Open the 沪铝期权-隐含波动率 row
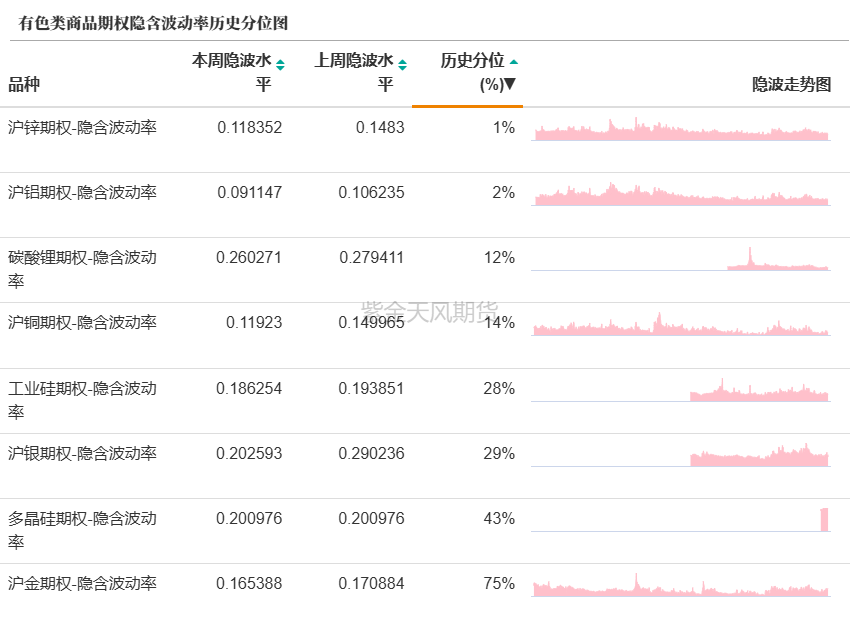The width and height of the screenshot is (859, 640). coord(425,205)
